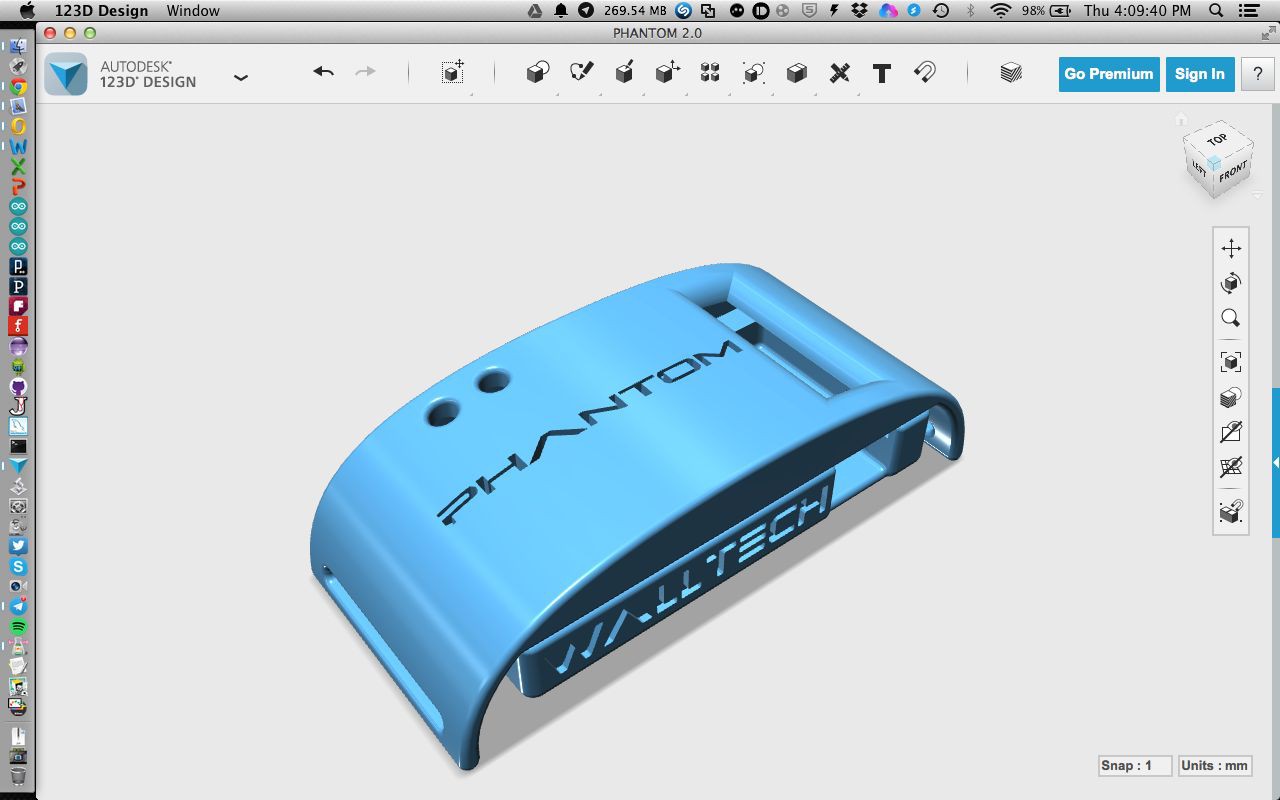Select the Orbit tool

[x=1231, y=284]
